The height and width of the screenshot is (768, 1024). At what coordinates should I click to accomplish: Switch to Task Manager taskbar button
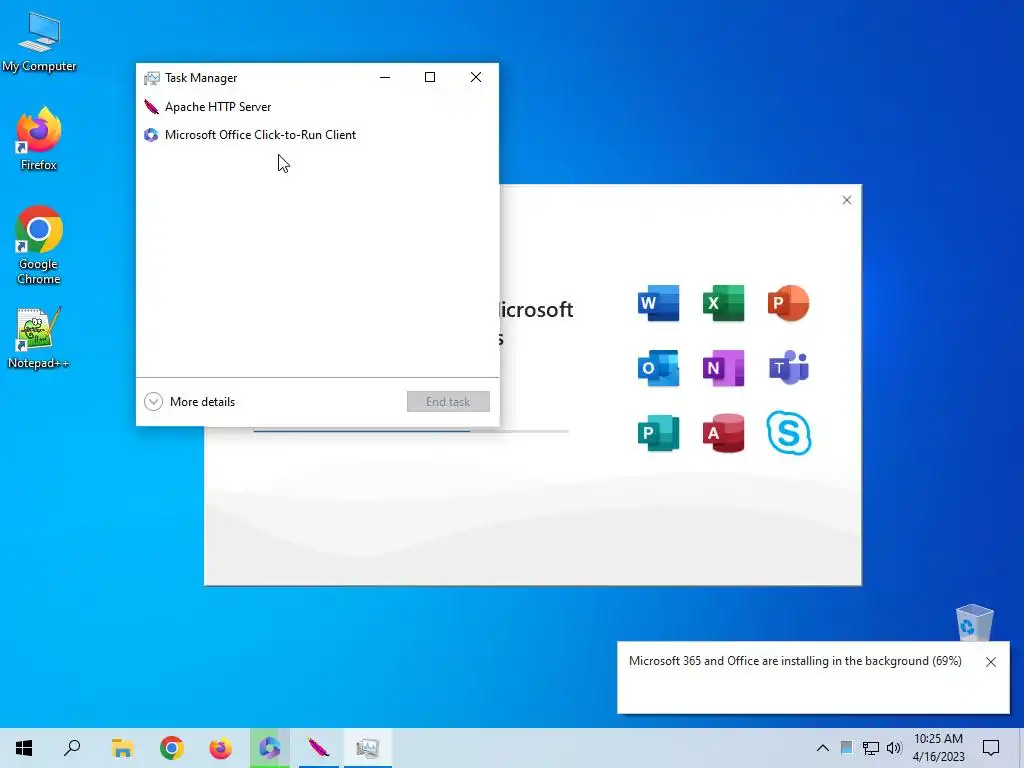click(x=368, y=748)
